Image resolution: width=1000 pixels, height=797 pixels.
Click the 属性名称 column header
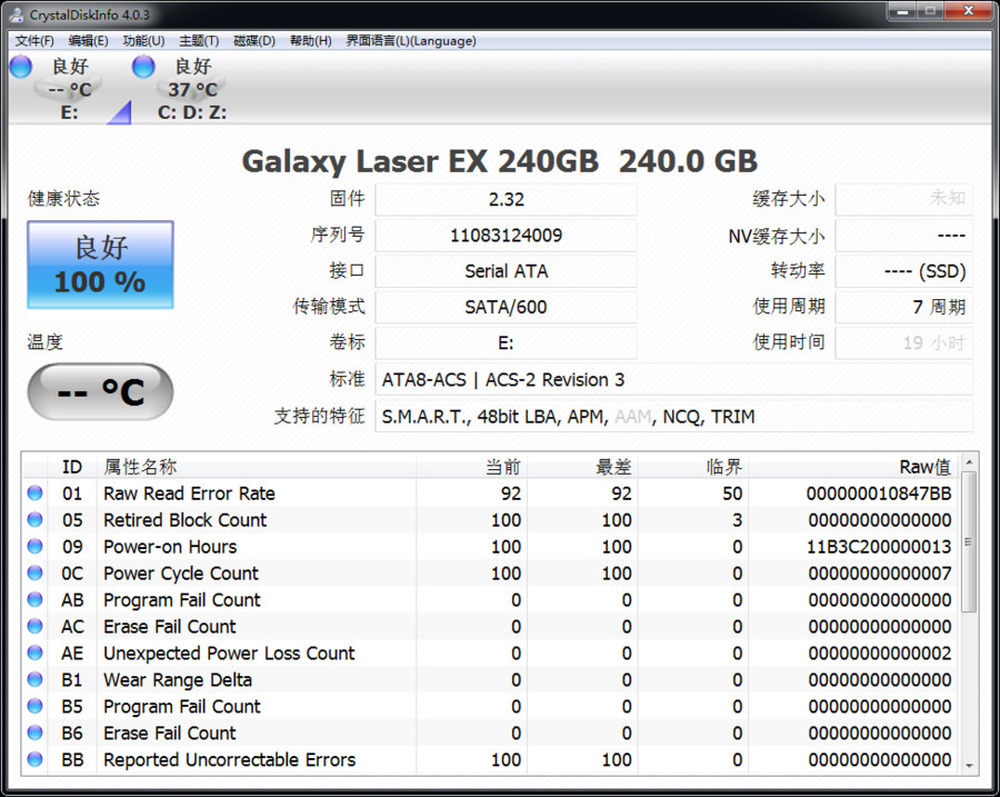pyautogui.click(x=256, y=467)
